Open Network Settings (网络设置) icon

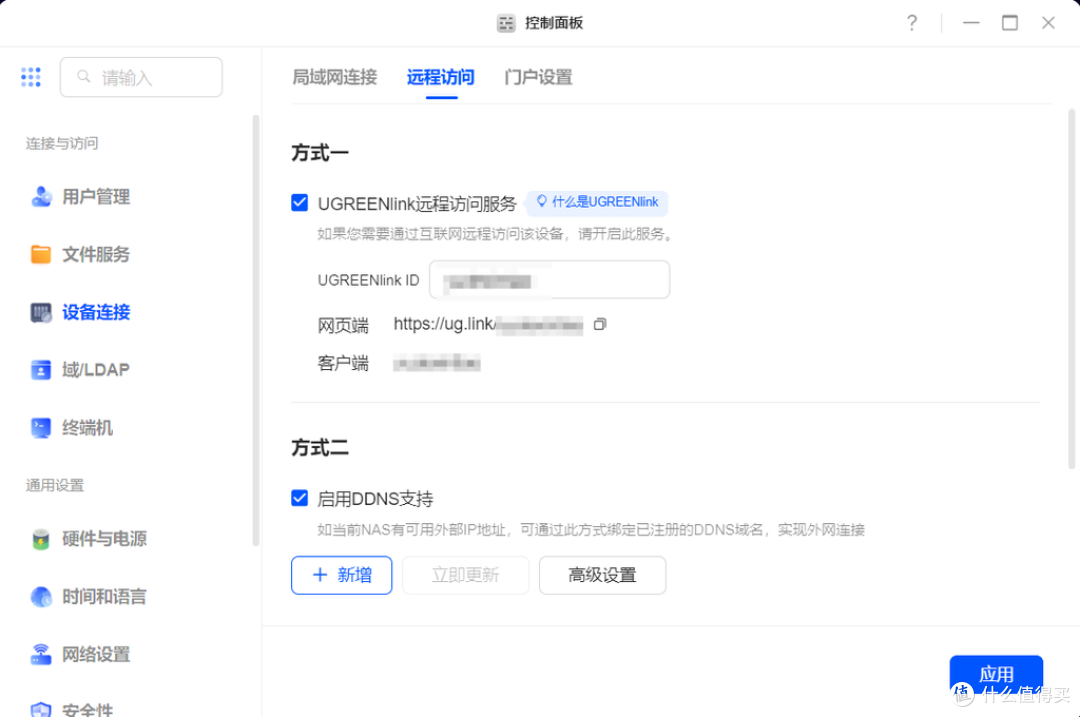pos(41,654)
